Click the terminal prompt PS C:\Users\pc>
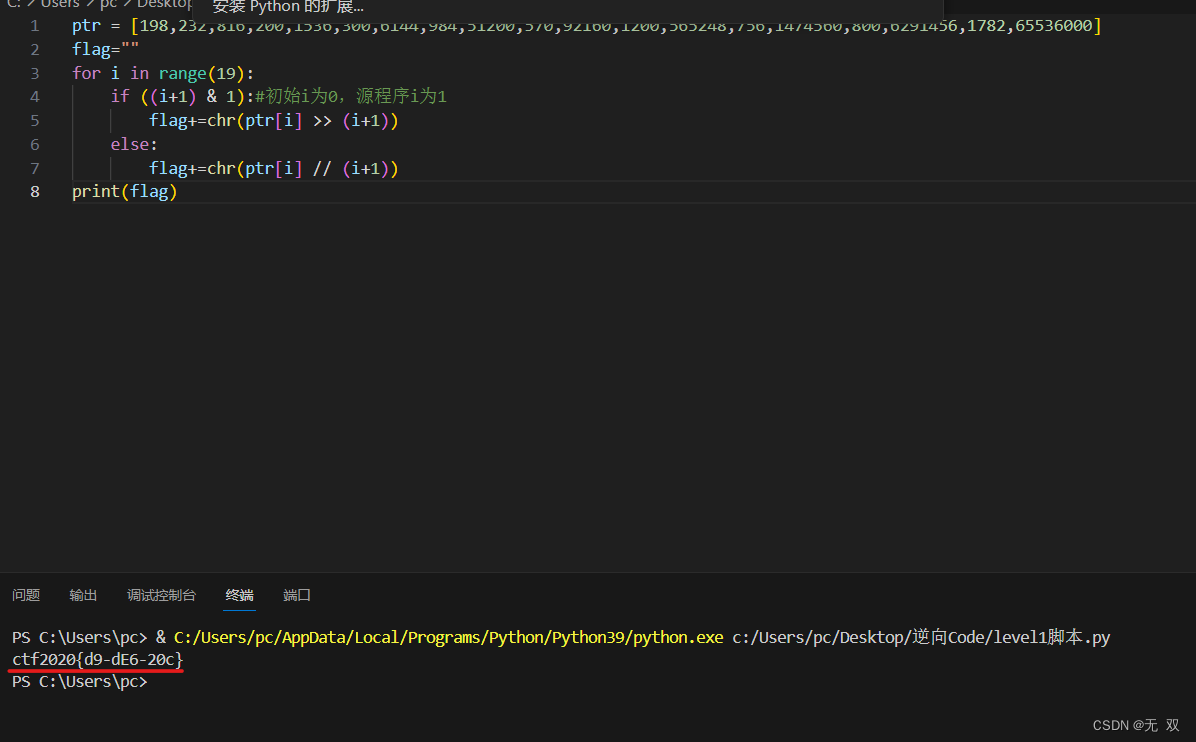The image size is (1196, 742). (80, 681)
